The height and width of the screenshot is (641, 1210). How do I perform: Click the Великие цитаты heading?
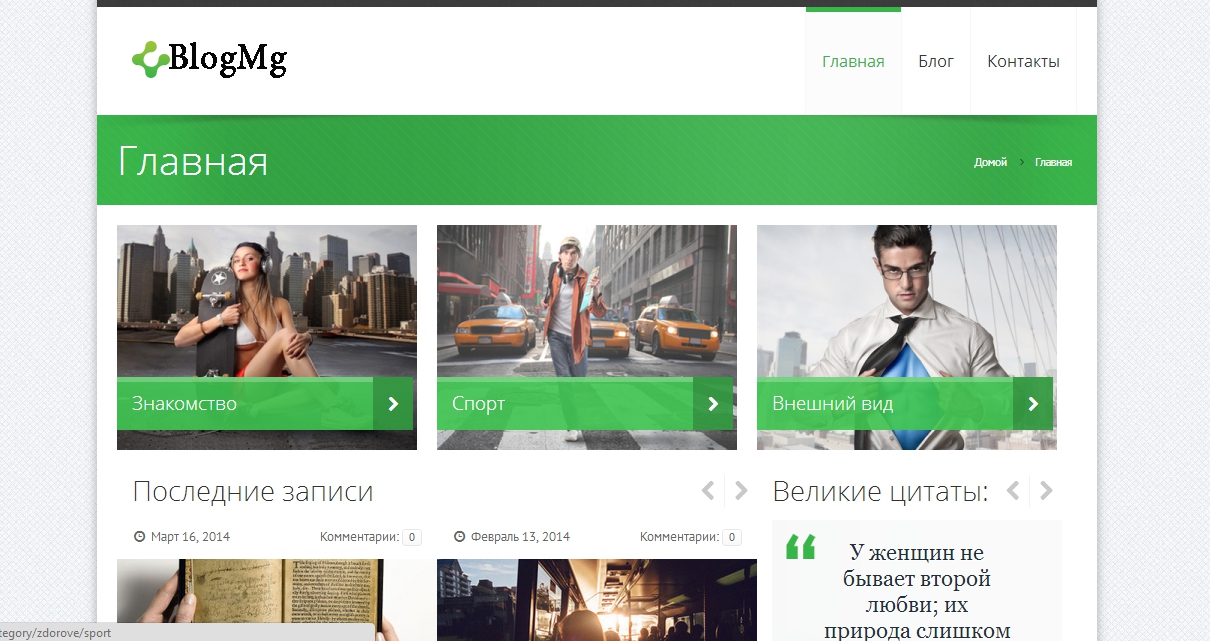[x=880, y=492]
